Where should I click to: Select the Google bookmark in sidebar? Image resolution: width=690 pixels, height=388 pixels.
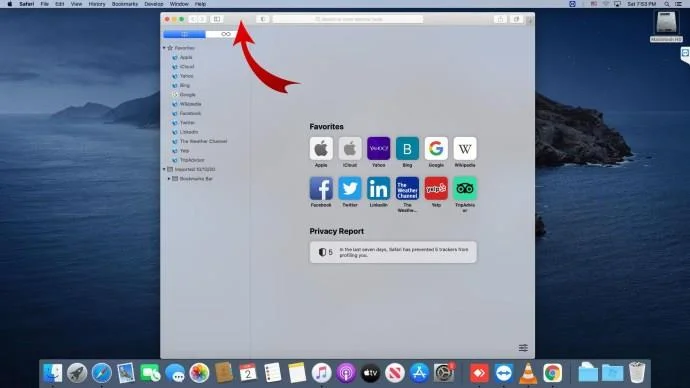pos(184,95)
